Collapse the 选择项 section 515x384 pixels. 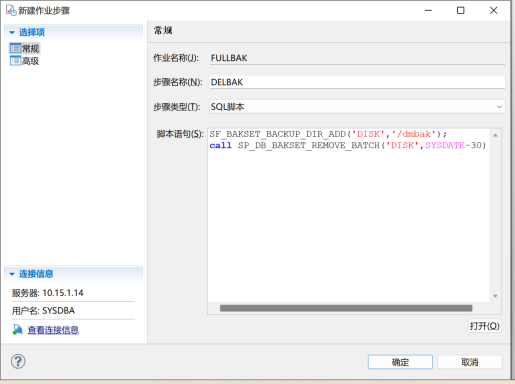[x=12, y=32]
